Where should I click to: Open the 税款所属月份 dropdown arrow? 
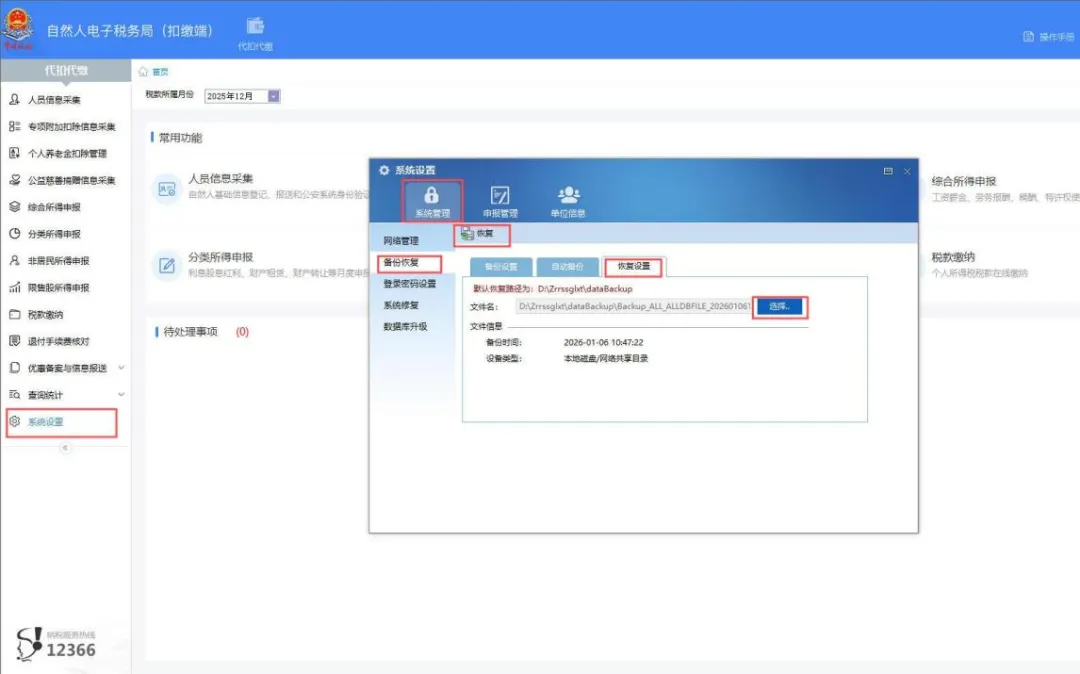pos(273,96)
